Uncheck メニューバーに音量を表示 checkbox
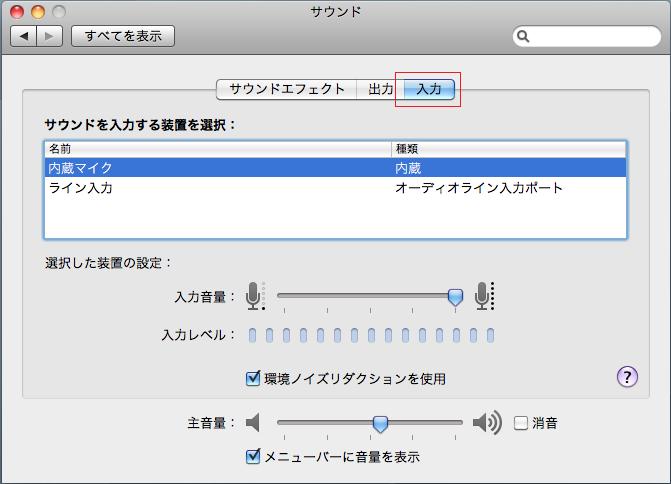The width and height of the screenshot is (671, 484). pyautogui.click(x=253, y=457)
